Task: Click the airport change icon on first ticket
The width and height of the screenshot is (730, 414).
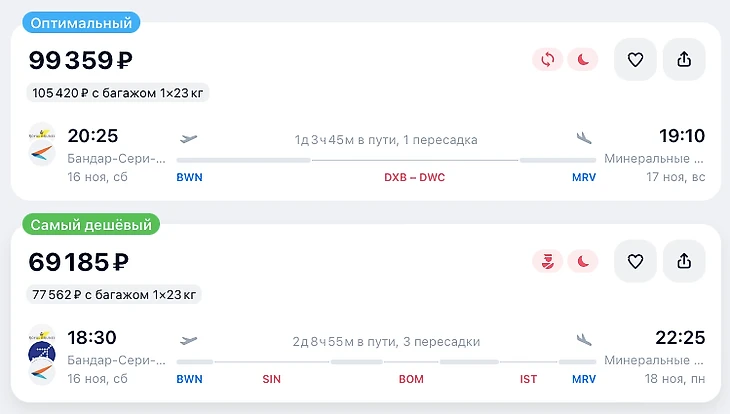Action: click(x=547, y=60)
